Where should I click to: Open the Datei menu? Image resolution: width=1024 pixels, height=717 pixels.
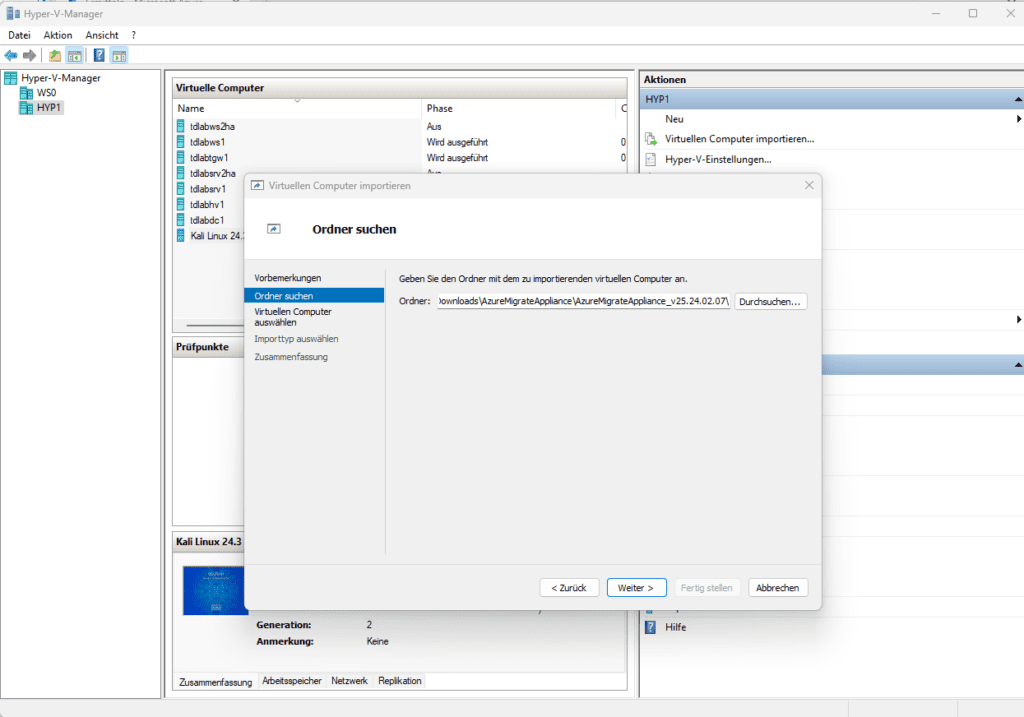click(19, 35)
